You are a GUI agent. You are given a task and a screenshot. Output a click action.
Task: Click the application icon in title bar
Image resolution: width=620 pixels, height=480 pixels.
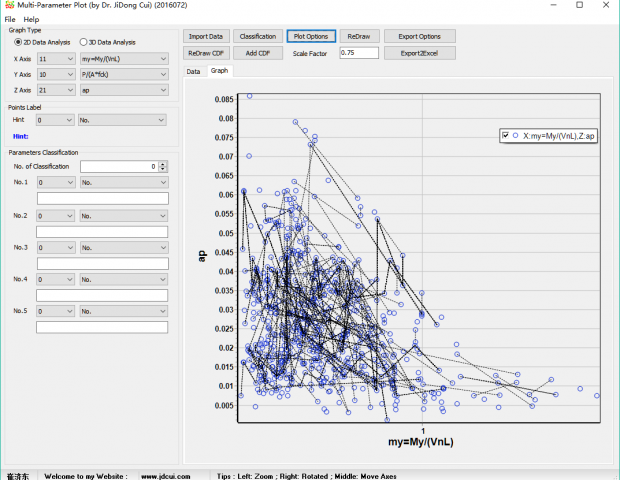click(9, 6)
